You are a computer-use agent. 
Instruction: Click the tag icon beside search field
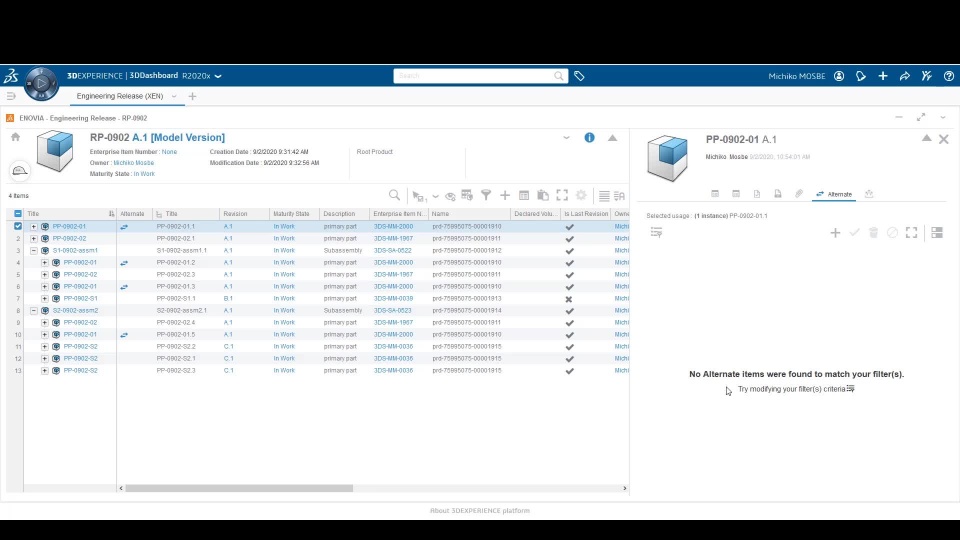pyautogui.click(x=579, y=77)
